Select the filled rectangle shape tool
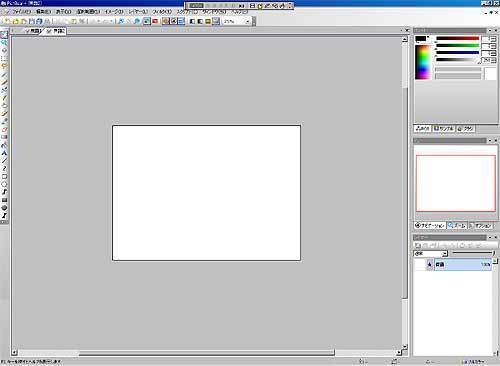The image size is (500, 366). click(x=4, y=200)
